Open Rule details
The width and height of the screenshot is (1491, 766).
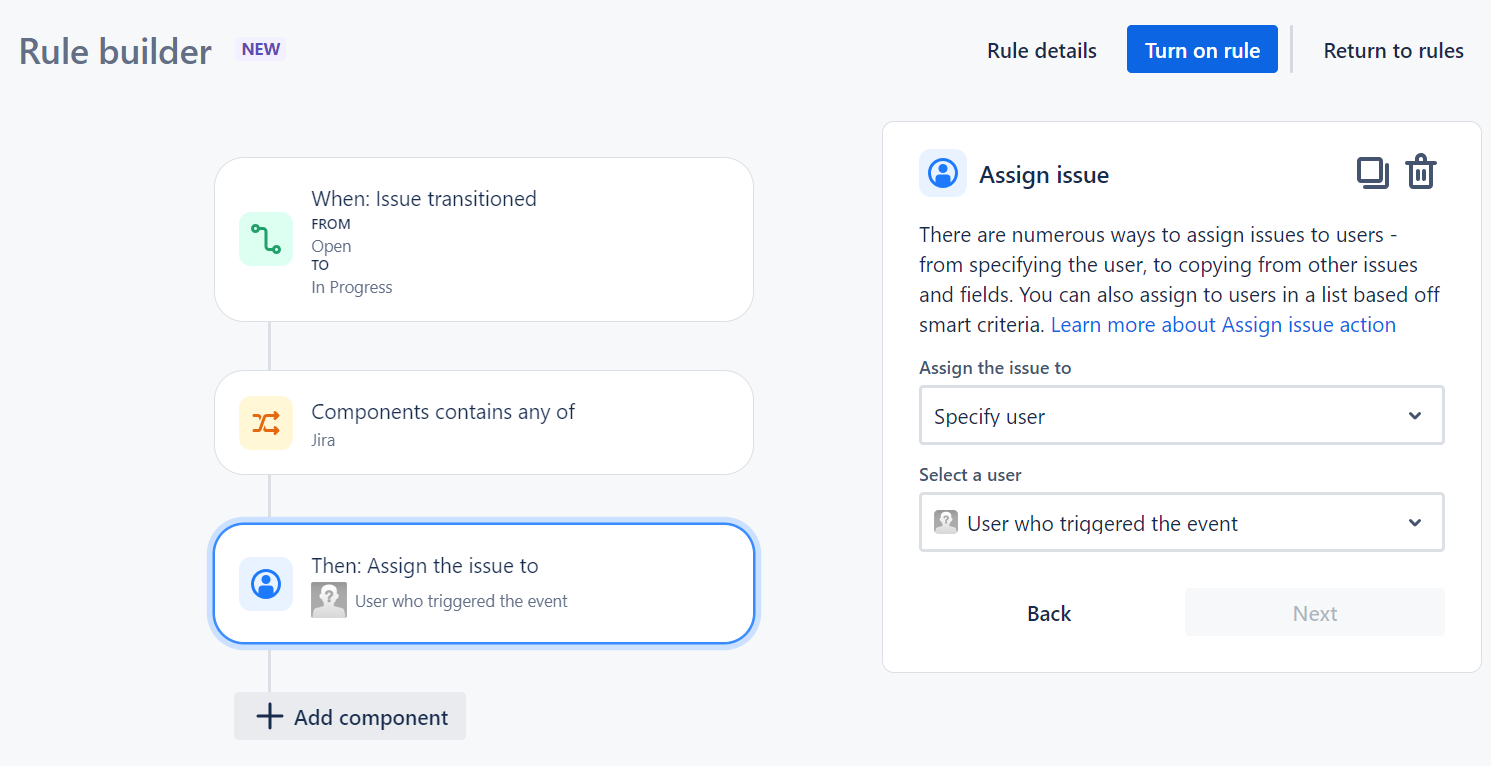pos(1041,49)
